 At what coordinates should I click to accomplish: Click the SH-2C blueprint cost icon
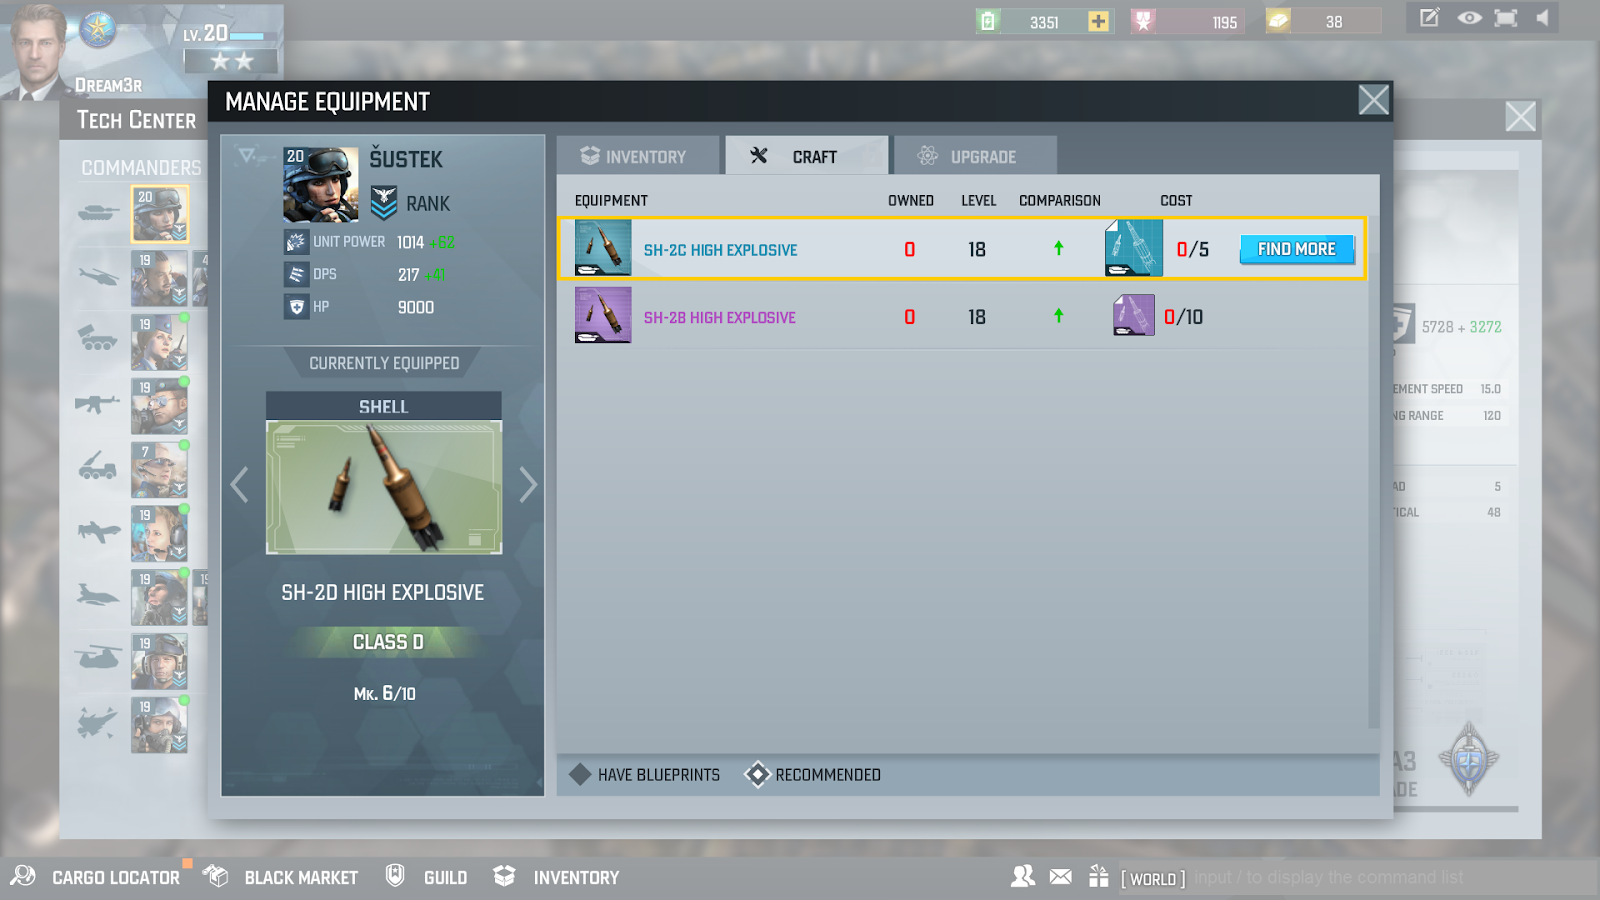(1134, 248)
